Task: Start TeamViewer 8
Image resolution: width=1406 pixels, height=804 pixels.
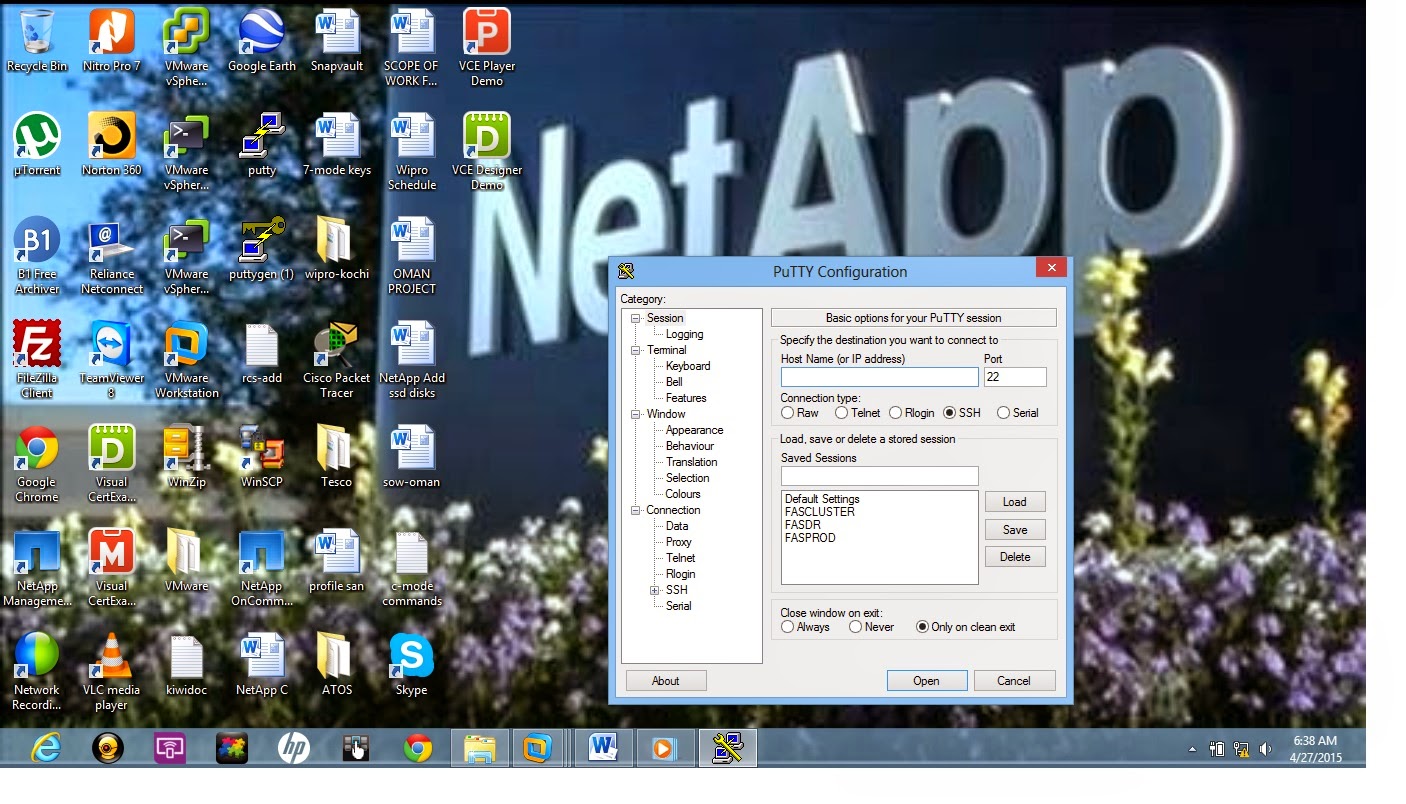Action: click(x=111, y=345)
